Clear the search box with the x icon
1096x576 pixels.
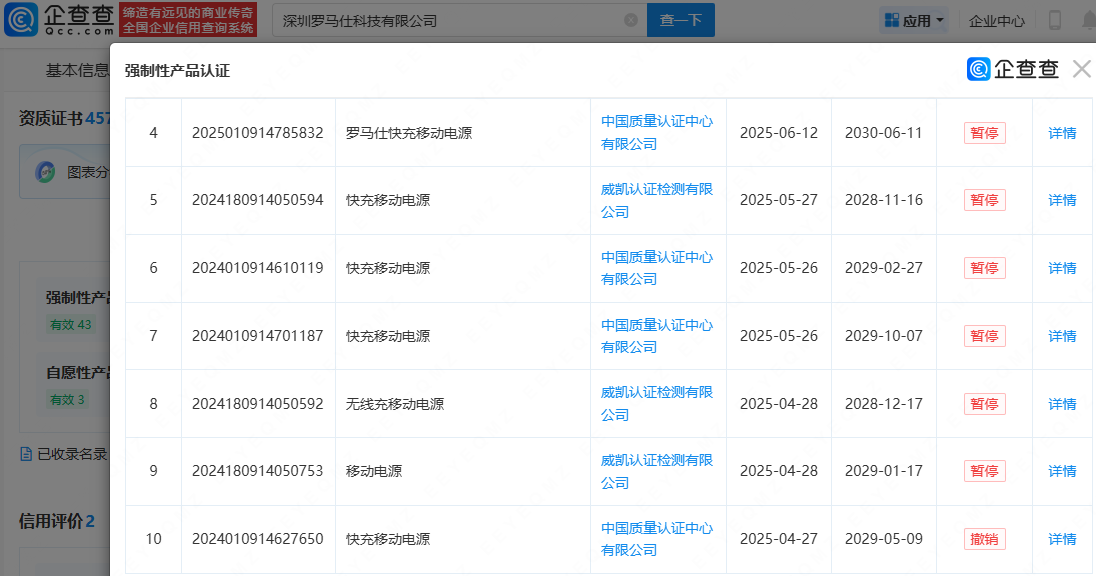[630, 20]
